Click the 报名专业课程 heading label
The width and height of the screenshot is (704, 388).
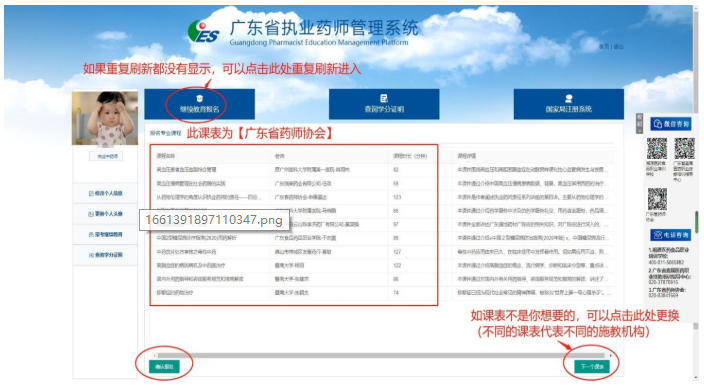click(166, 133)
